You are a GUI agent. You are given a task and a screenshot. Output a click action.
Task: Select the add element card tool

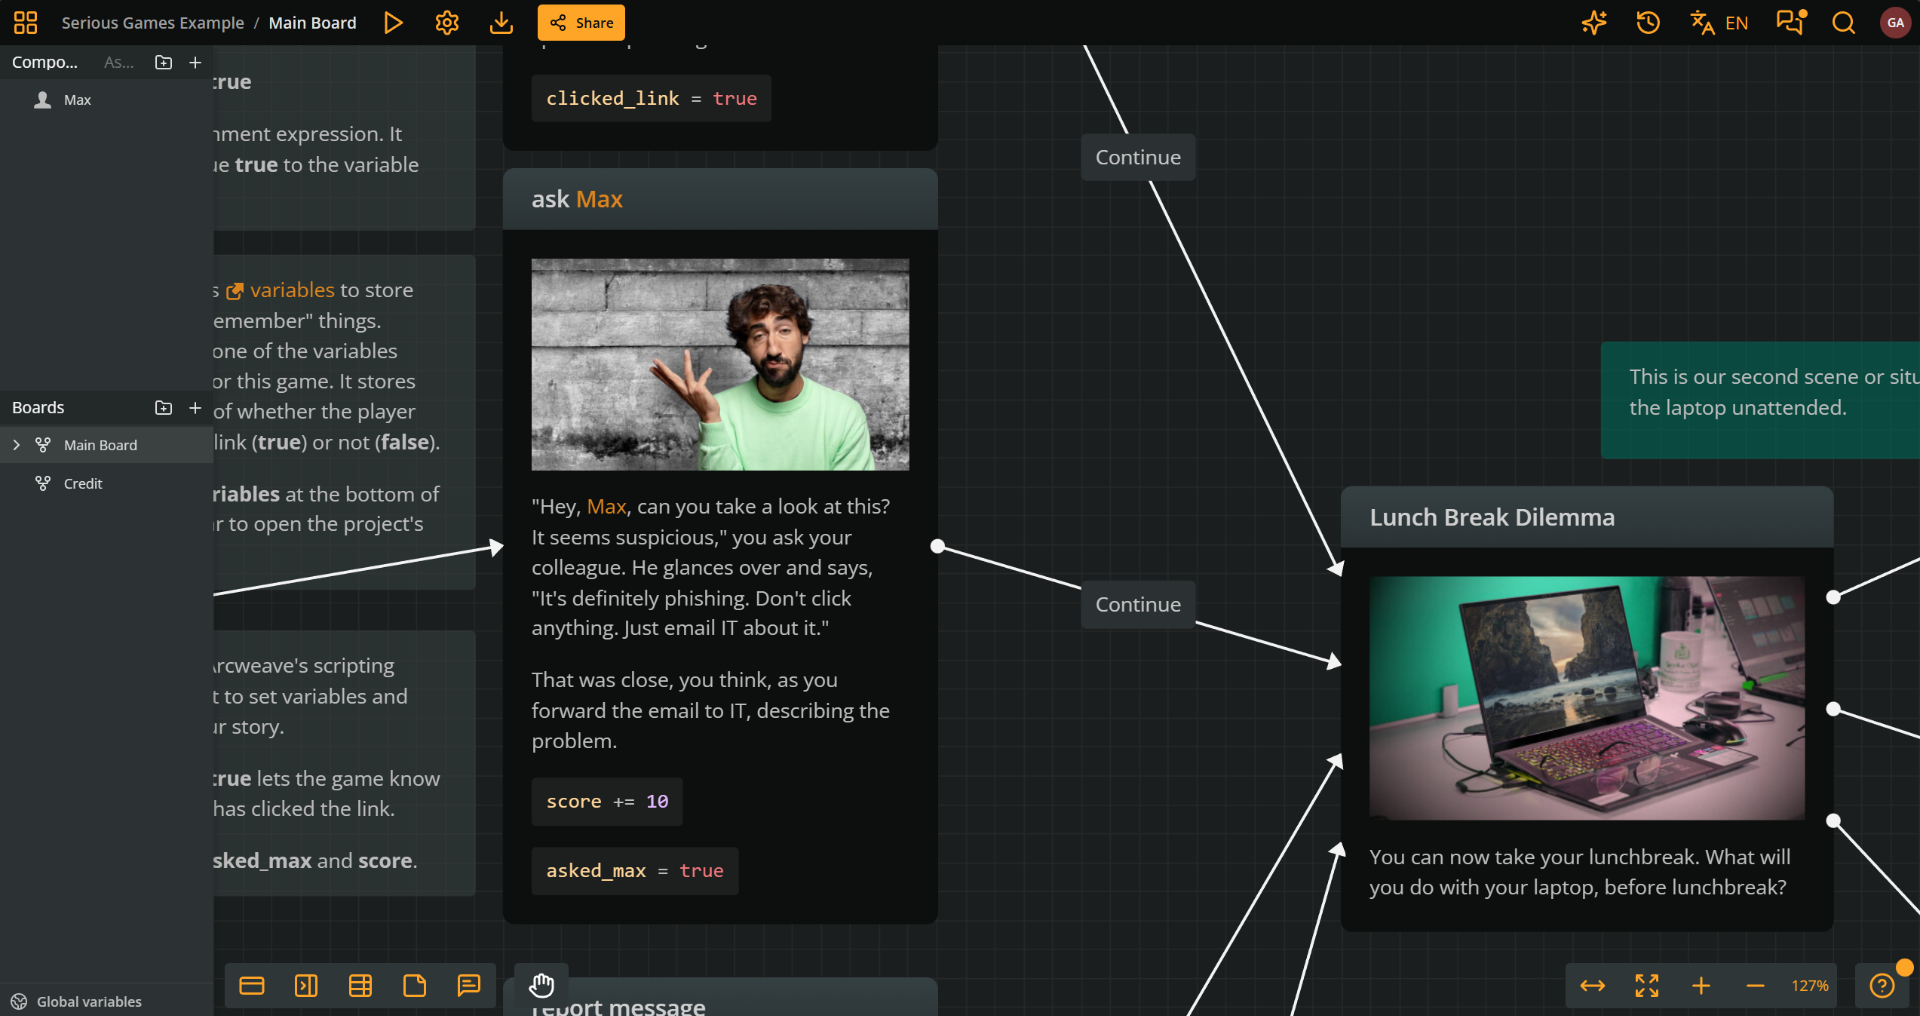tap(252, 986)
